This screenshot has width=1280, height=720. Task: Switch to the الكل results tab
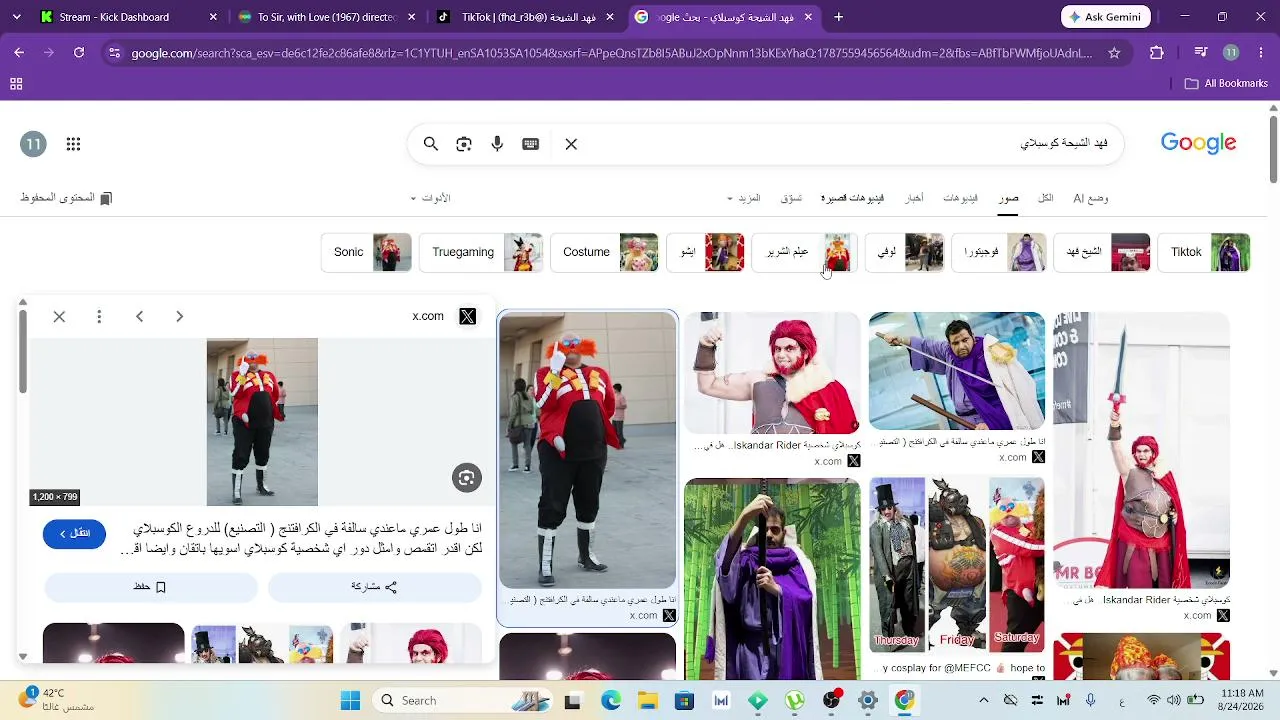coord(1045,198)
